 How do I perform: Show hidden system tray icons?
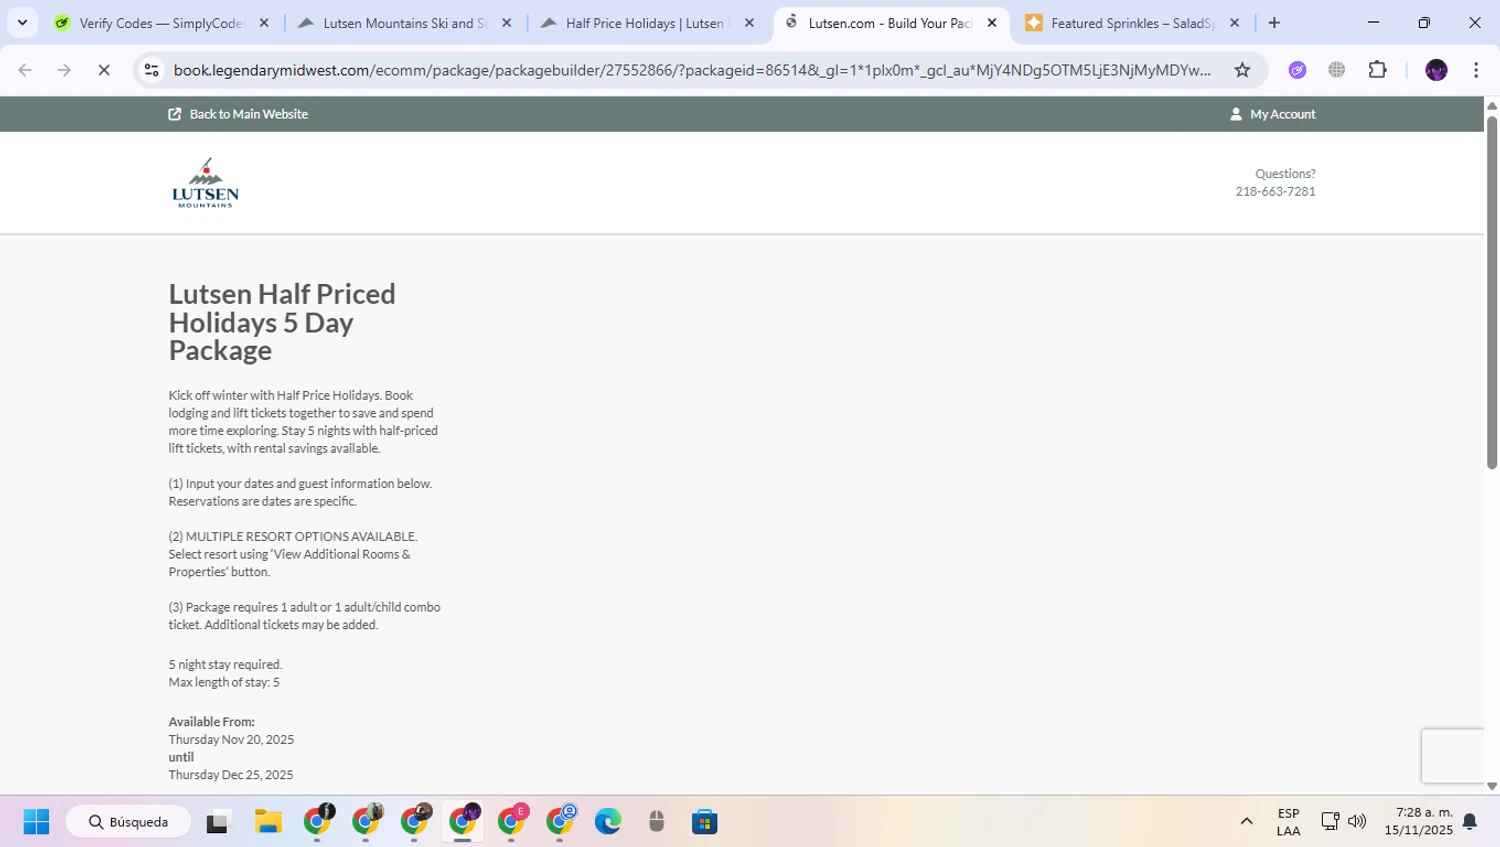[x=1246, y=822]
